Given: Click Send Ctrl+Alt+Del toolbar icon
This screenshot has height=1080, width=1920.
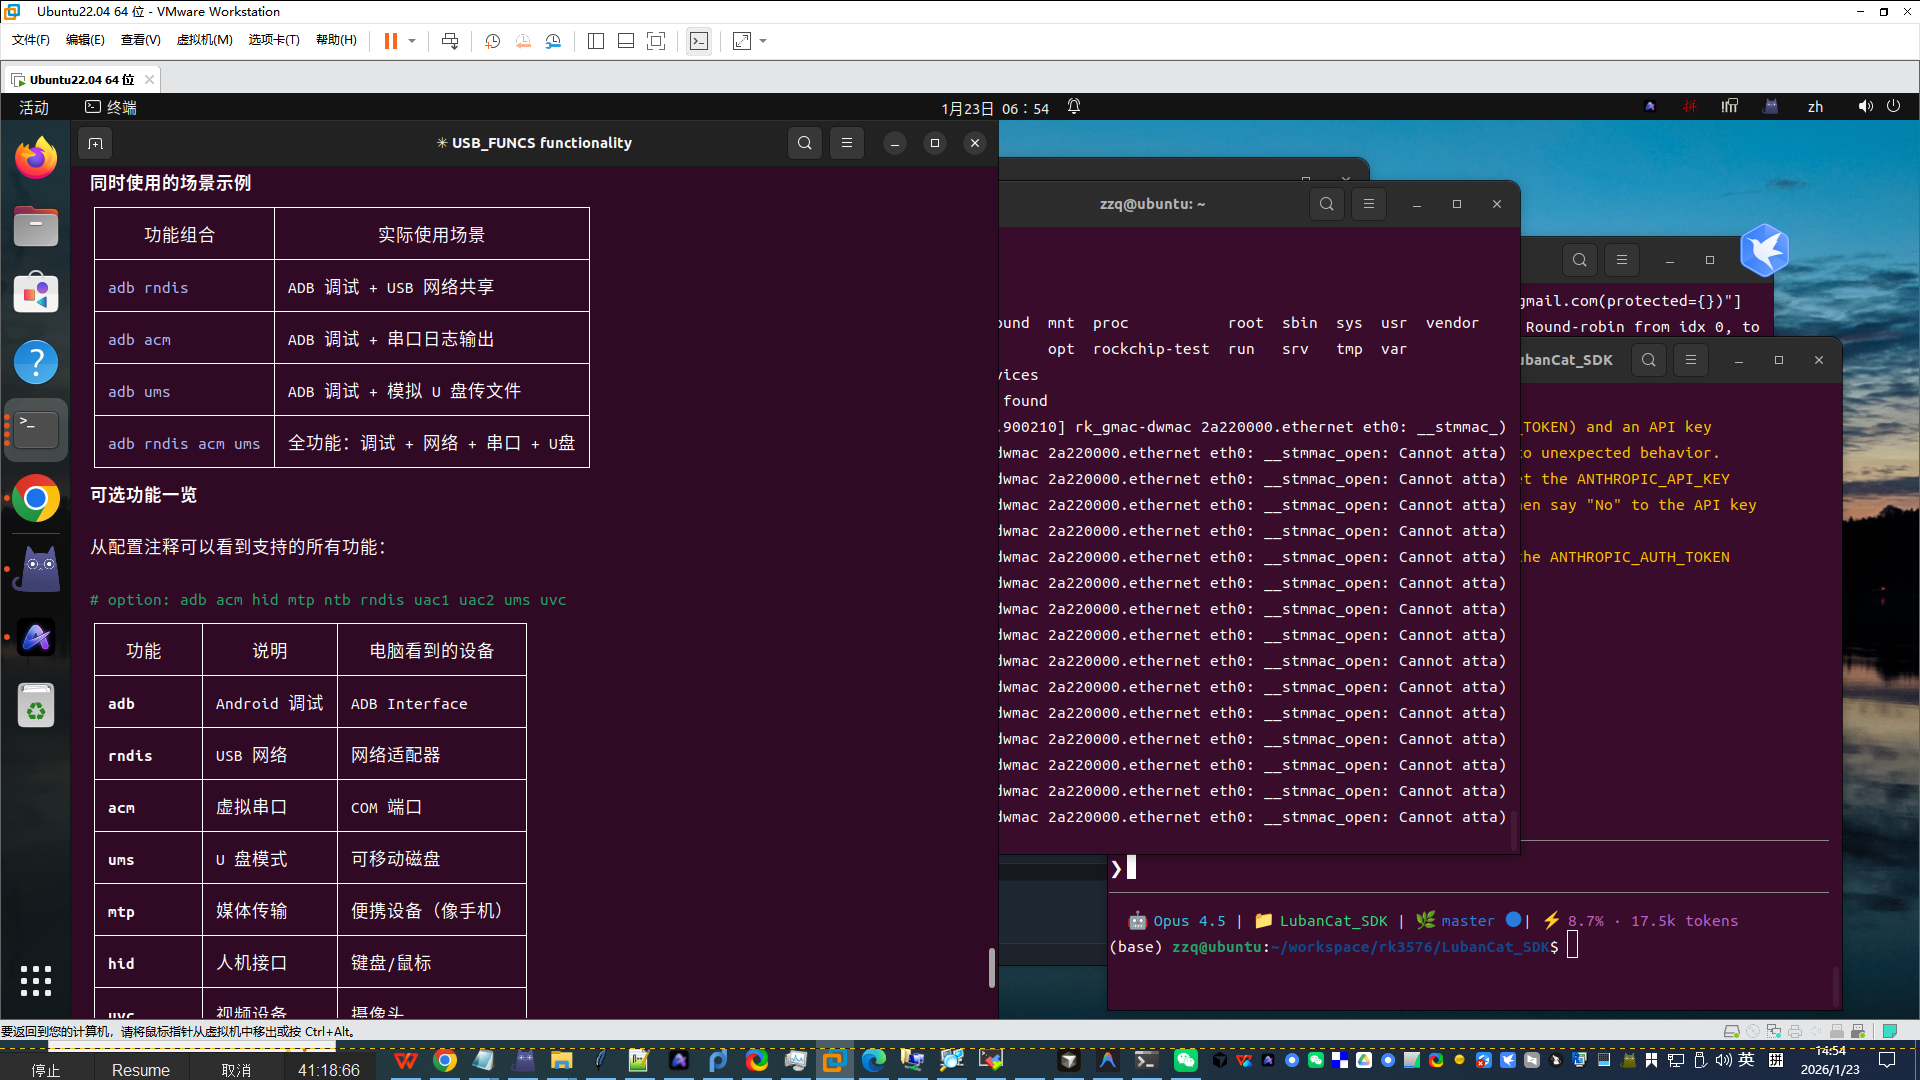Looking at the screenshot, I should pos(450,41).
